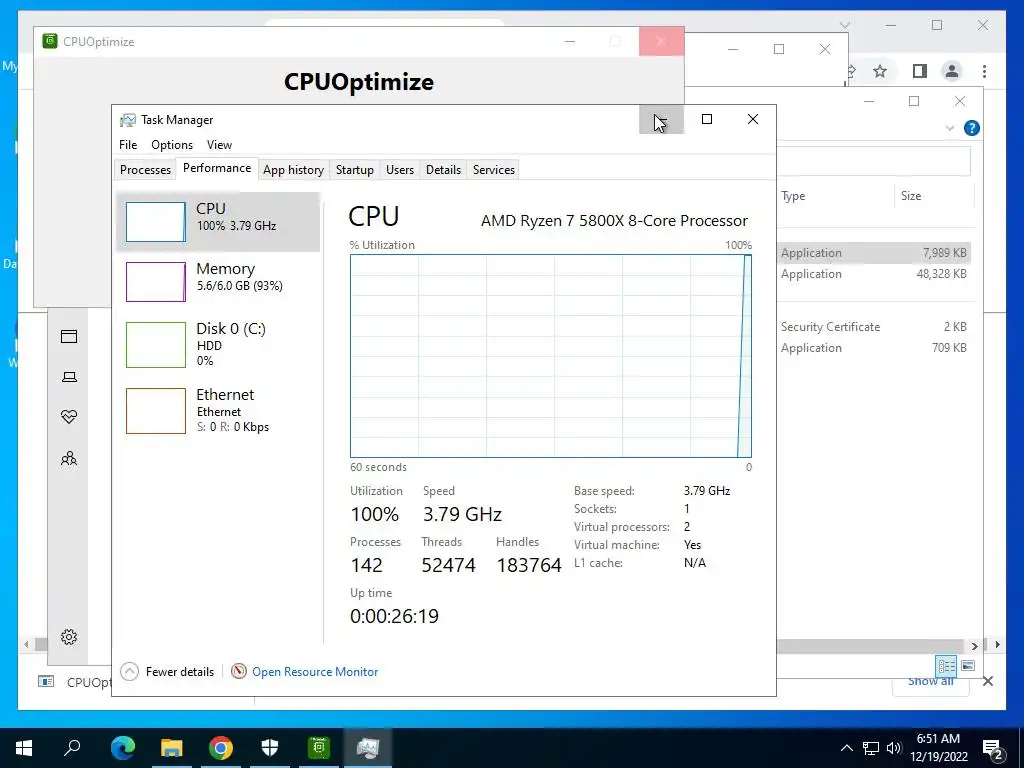The image size is (1024, 768).
Task: Click the laptop device icon in sidebar
Action: (69, 377)
